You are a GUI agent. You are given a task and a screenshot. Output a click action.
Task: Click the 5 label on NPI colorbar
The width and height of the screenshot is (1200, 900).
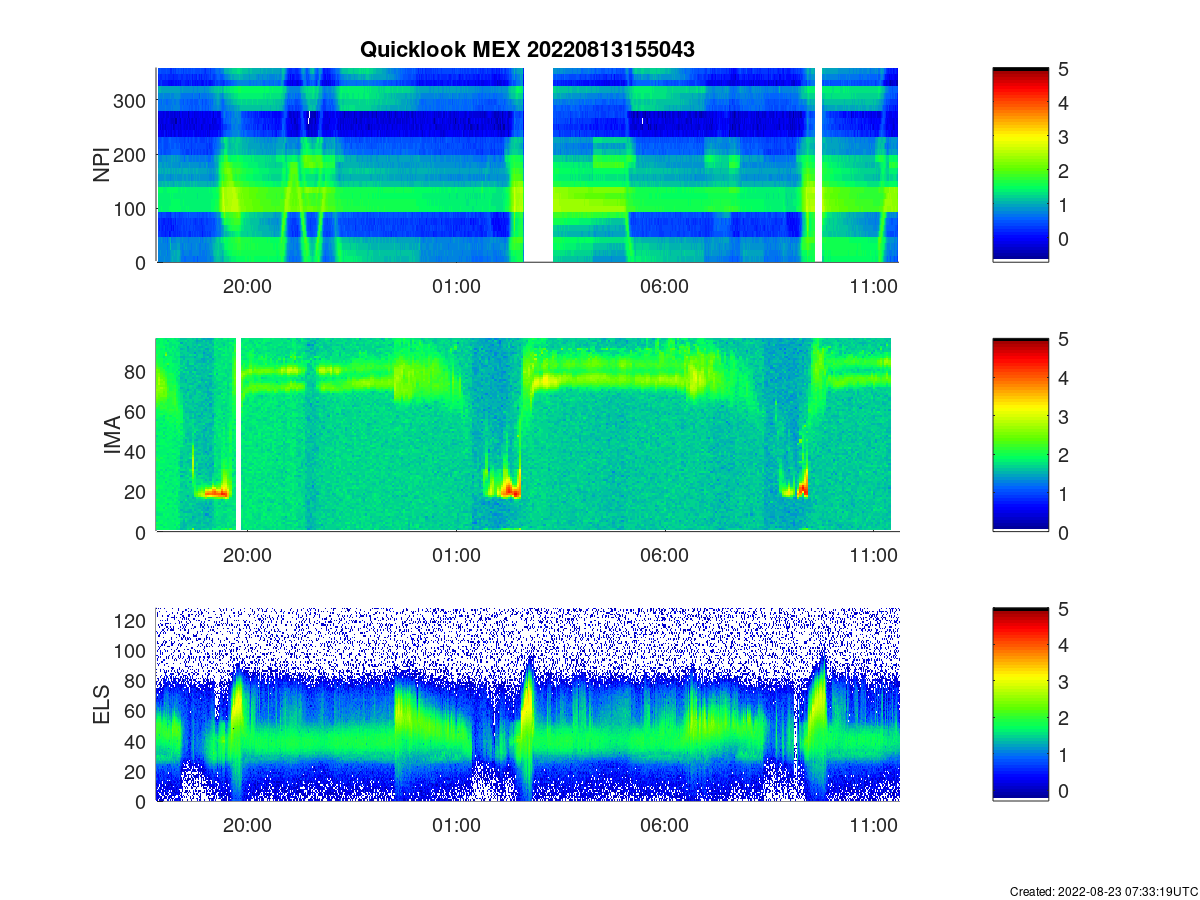(1063, 69)
